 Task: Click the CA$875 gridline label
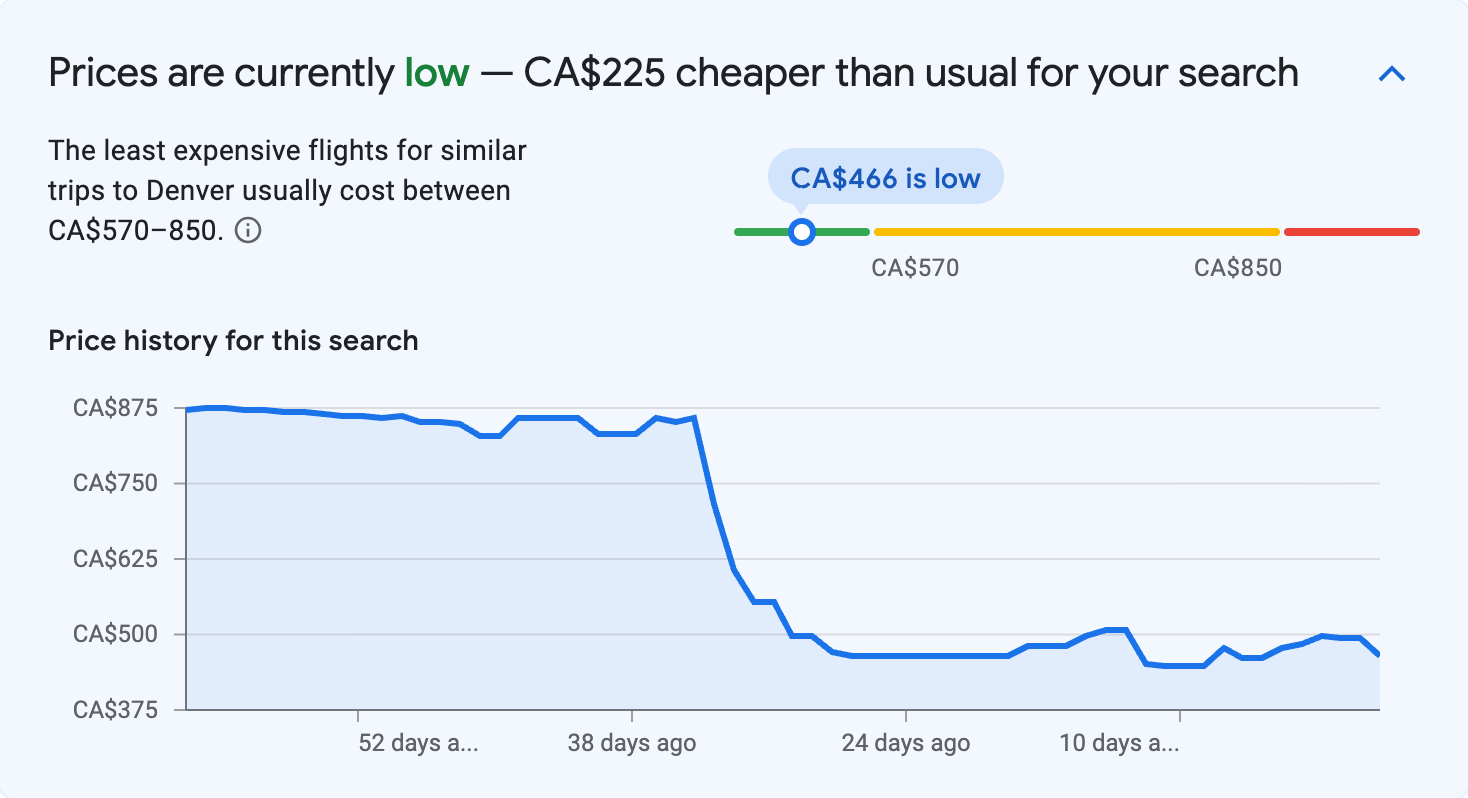click(117, 407)
